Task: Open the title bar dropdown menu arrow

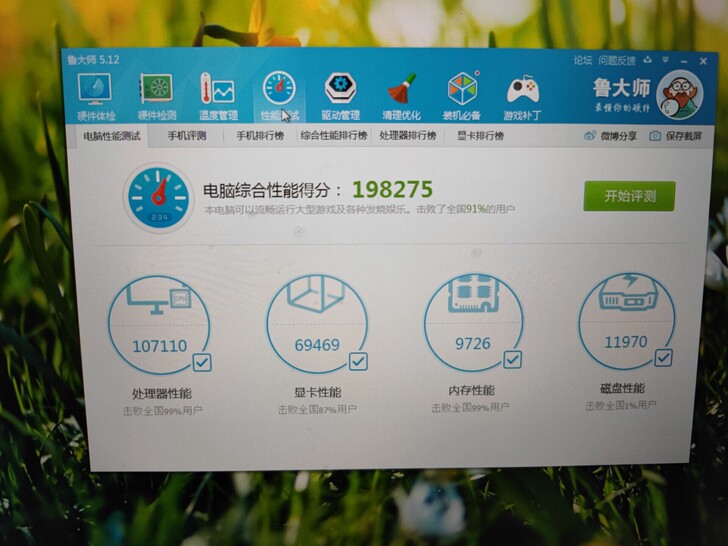Action: tap(665, 60)
